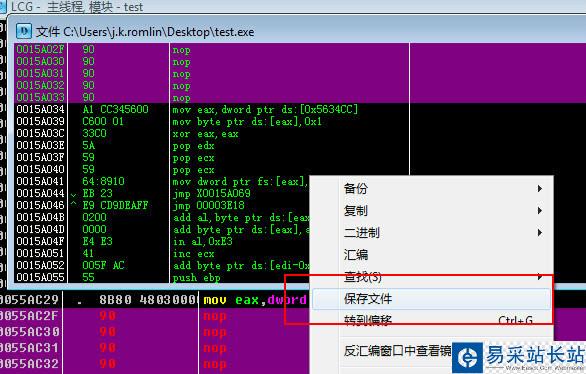Screen dimensions: 586x374
Task: Select address row 0015A052
Action: [40, 265]
